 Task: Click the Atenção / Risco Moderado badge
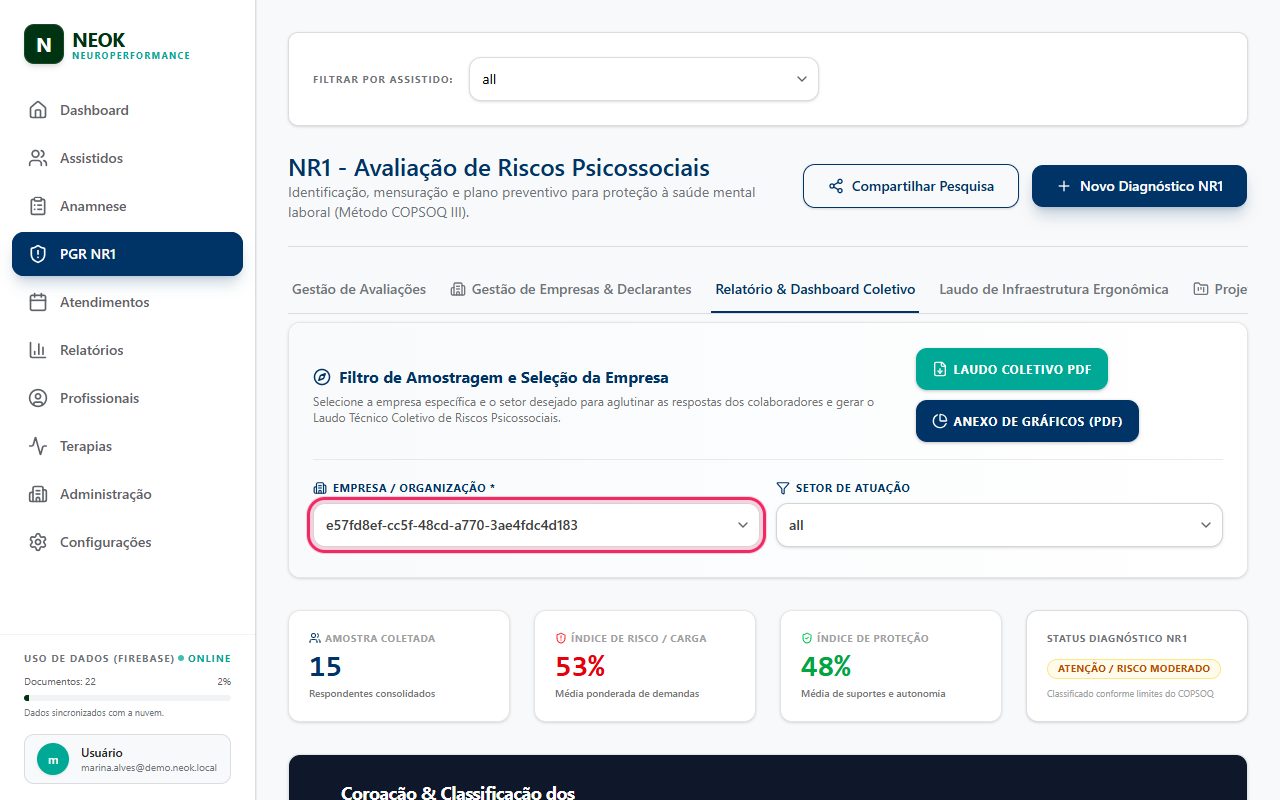(1134, 668)
